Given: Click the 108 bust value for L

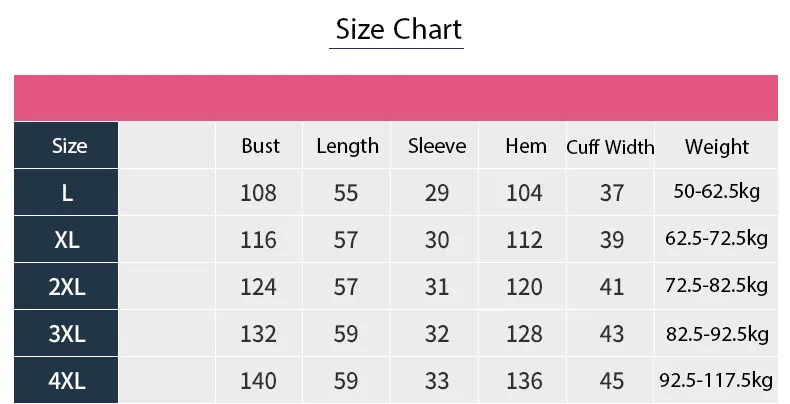Looking at the screenshot, I should click(259, 192).
